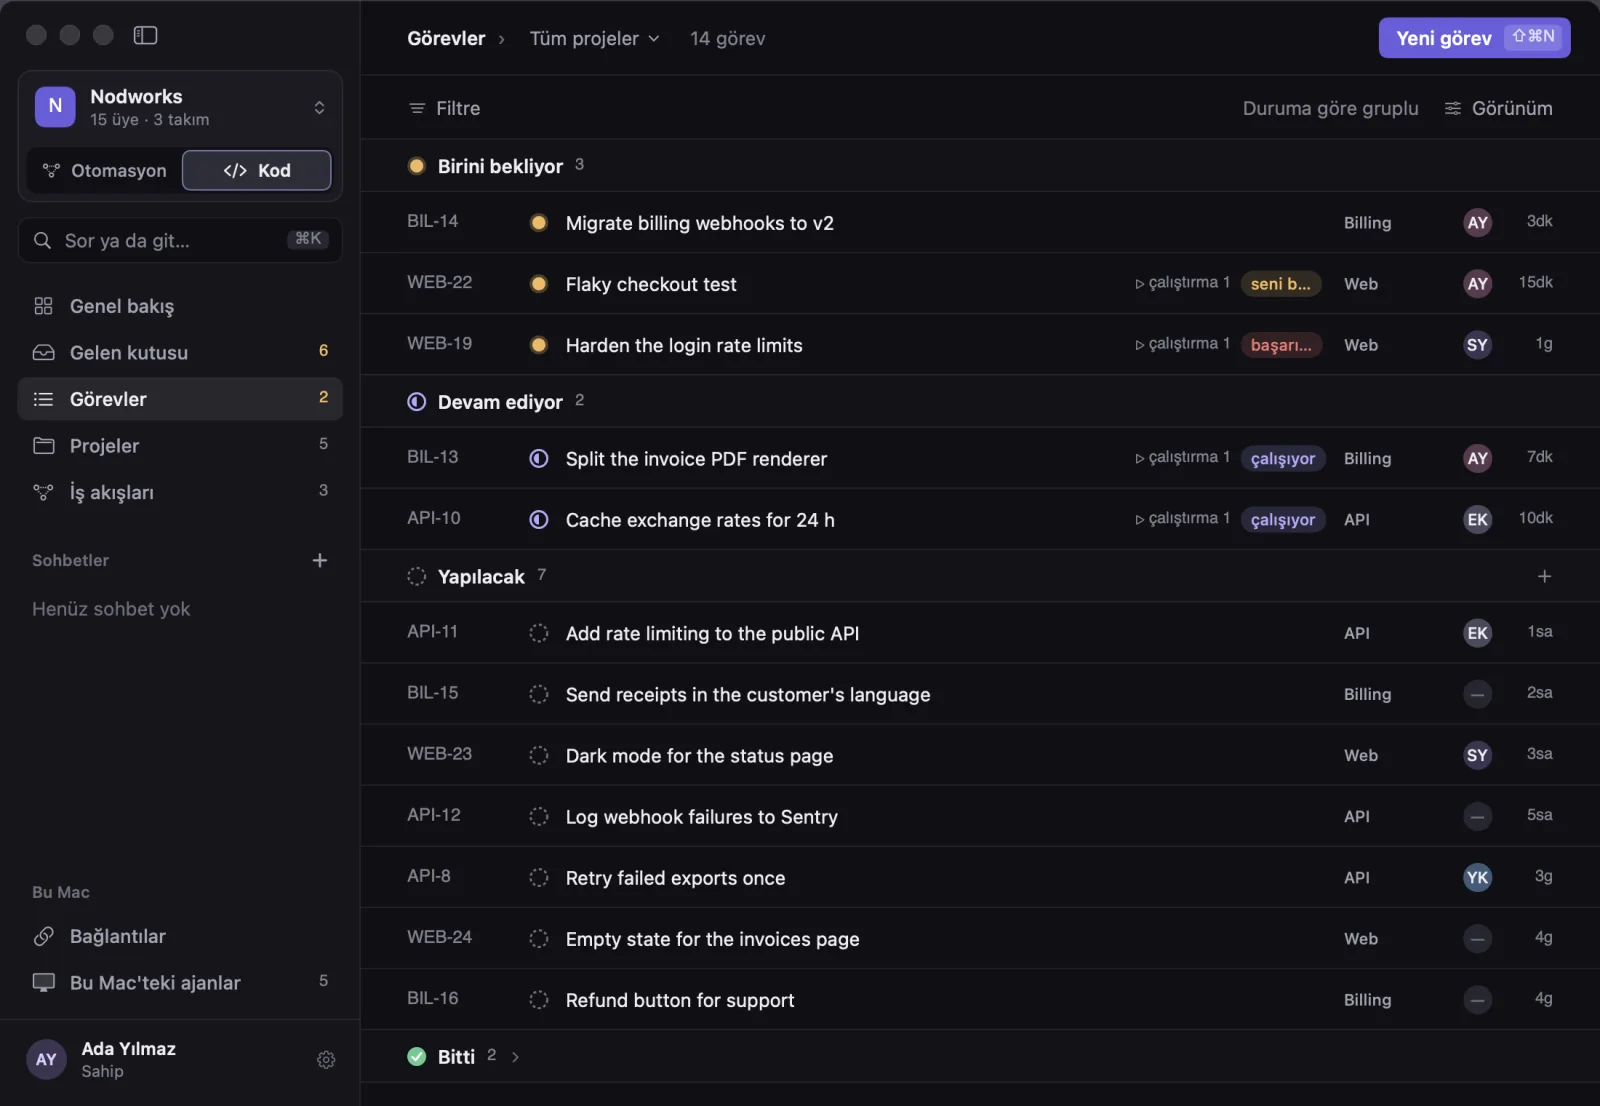
Task: Click Görevler breadcrumb in header
Action: (446, 38)
